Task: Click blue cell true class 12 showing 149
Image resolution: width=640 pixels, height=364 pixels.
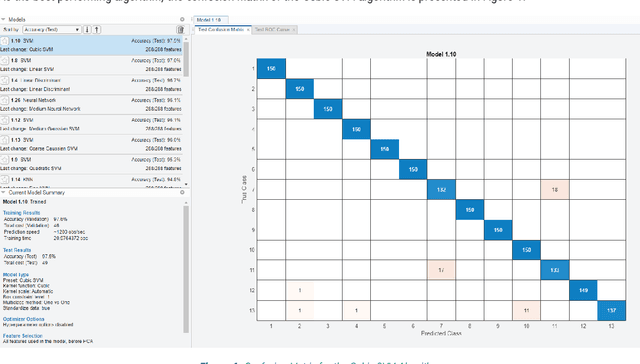Action: [583, 290]
